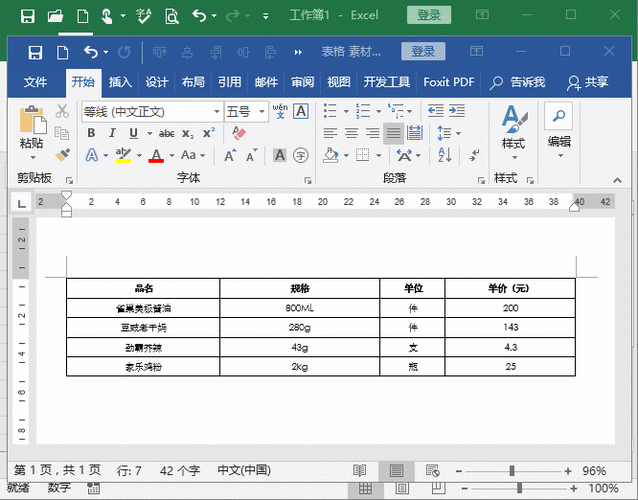
Task: Toggle character shading
Action: click(280, 155)
